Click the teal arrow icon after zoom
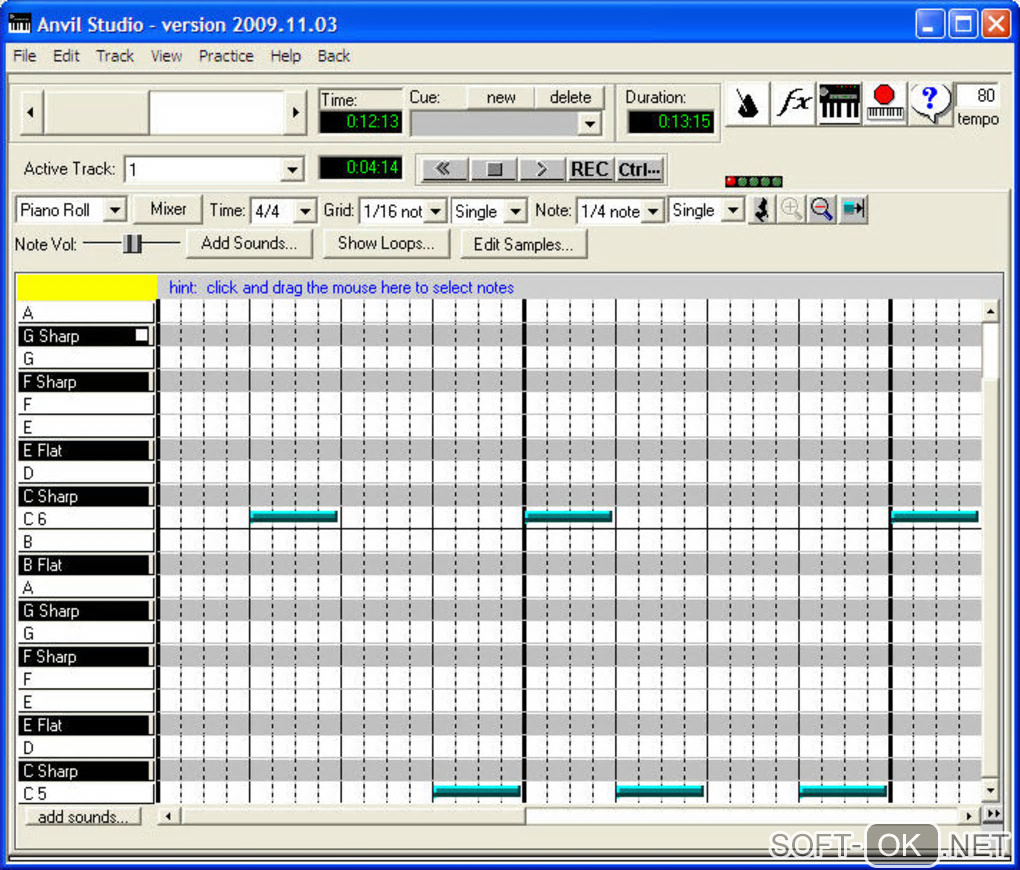1020x870 pixels. tap(853, 211)
